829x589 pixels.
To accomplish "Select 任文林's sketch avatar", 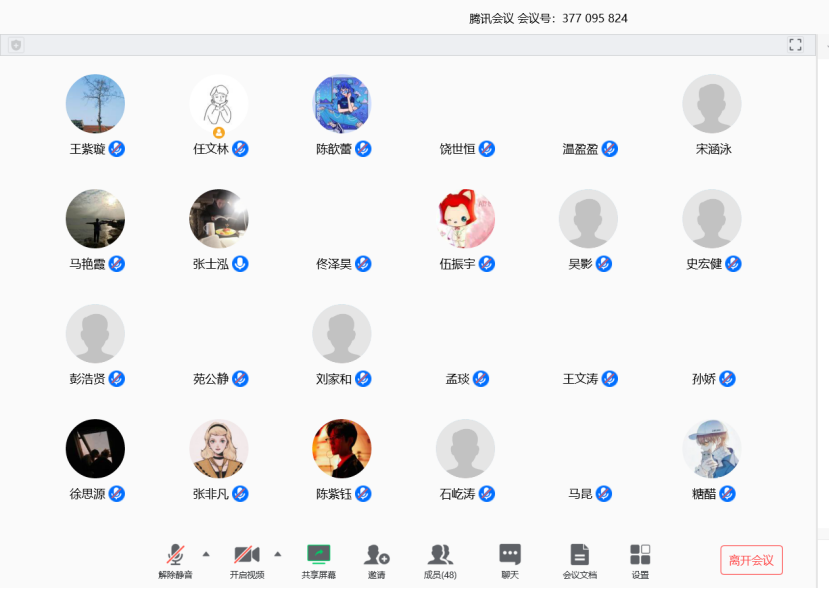I will (218, 104).
